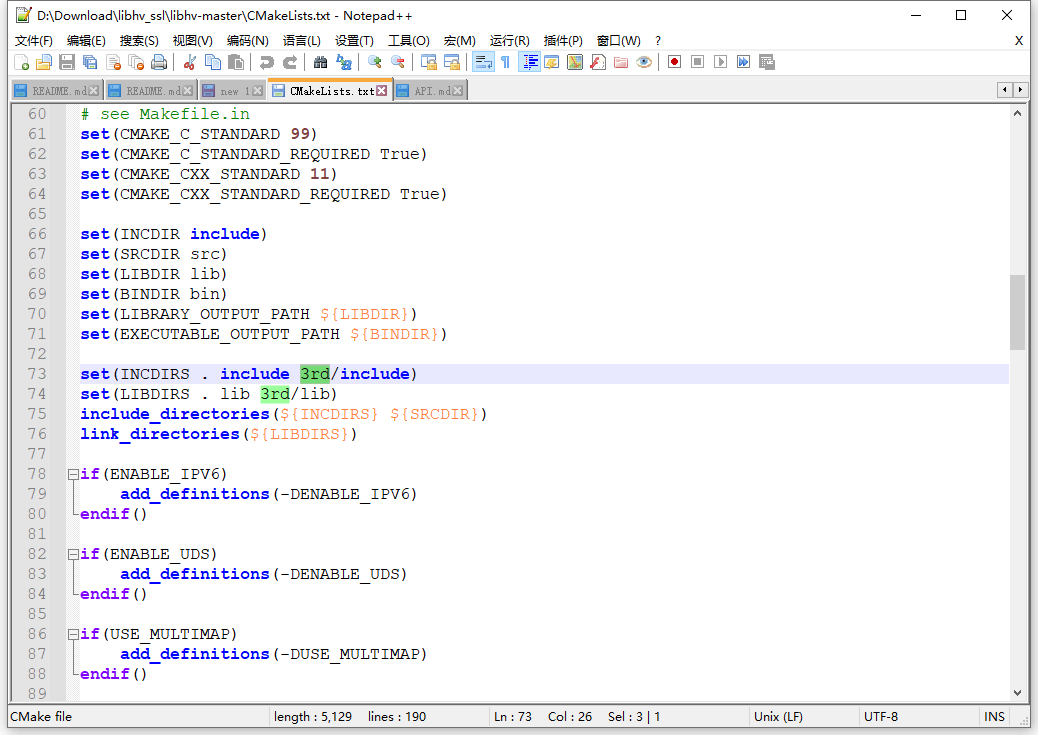
Task: Close the new 1 tab
Action: (x=255, y=89)
